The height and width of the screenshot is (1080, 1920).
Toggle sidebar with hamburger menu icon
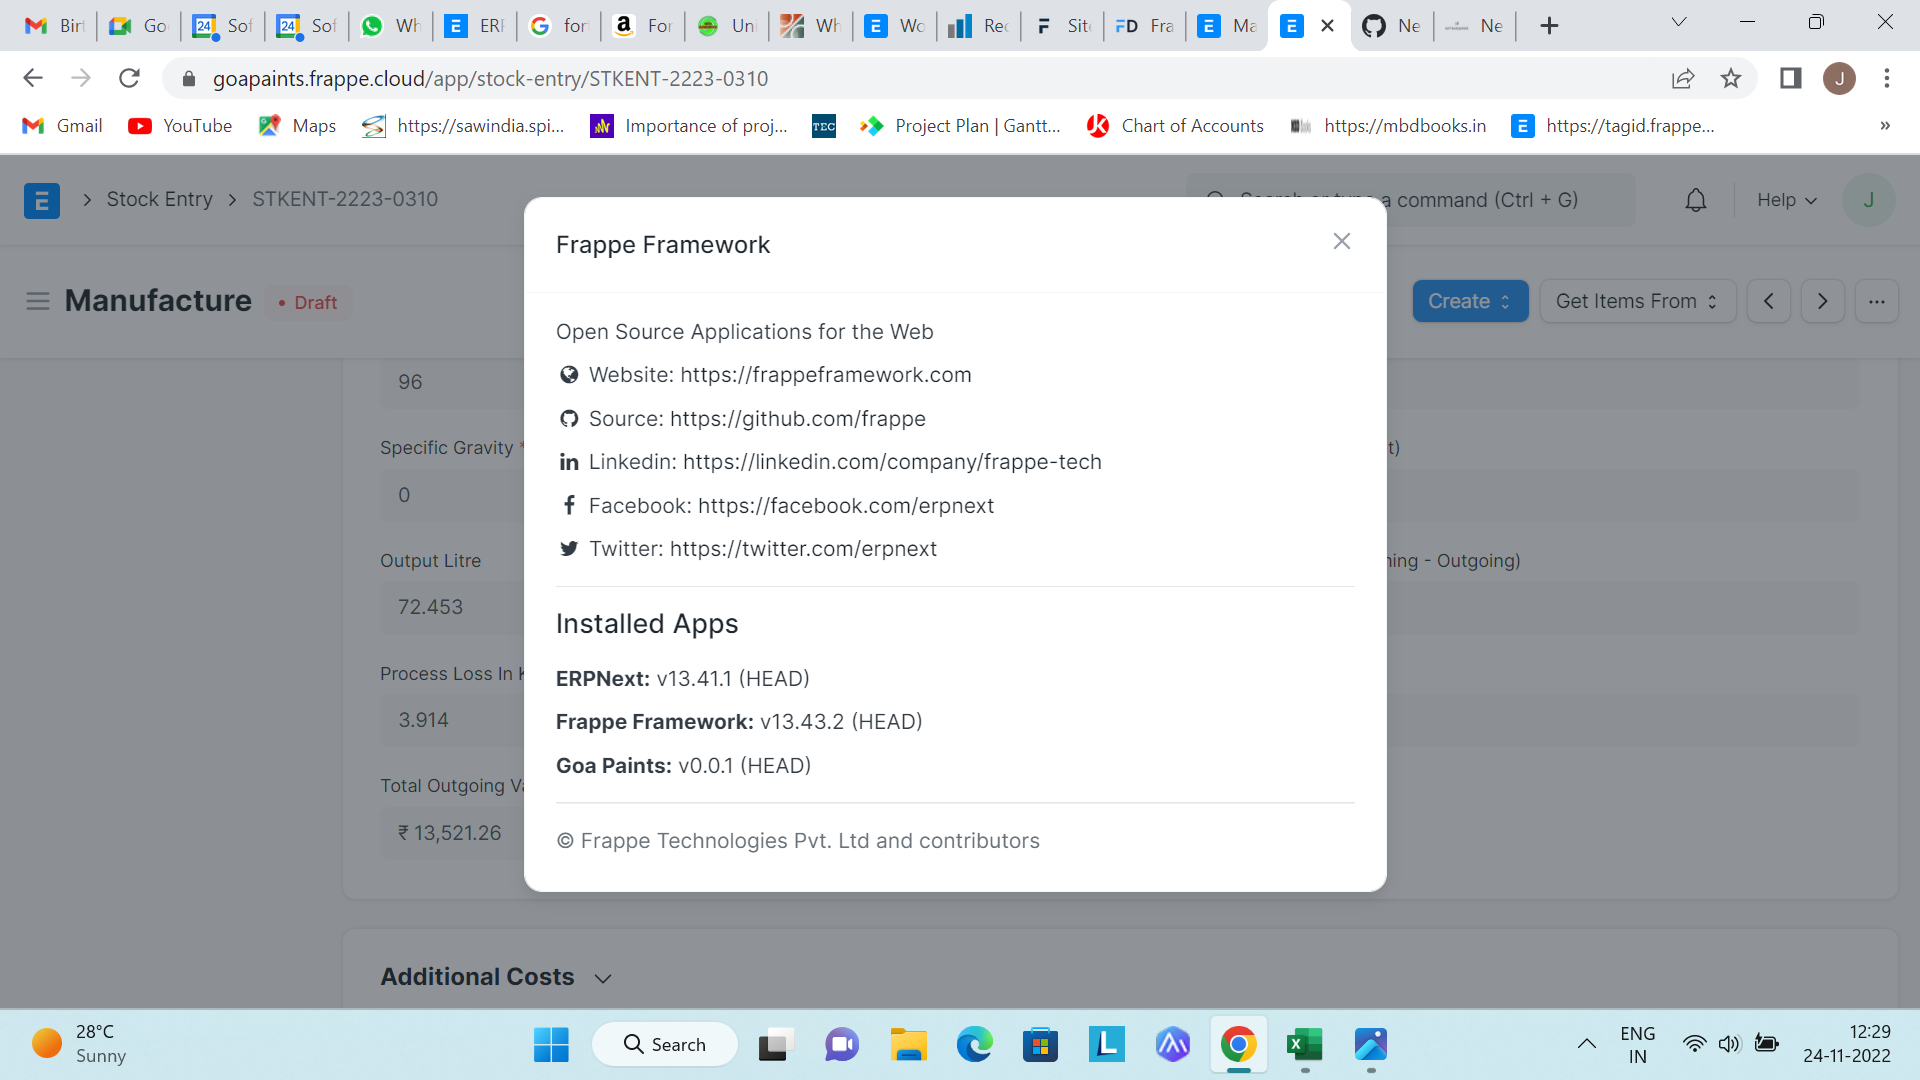37,301
